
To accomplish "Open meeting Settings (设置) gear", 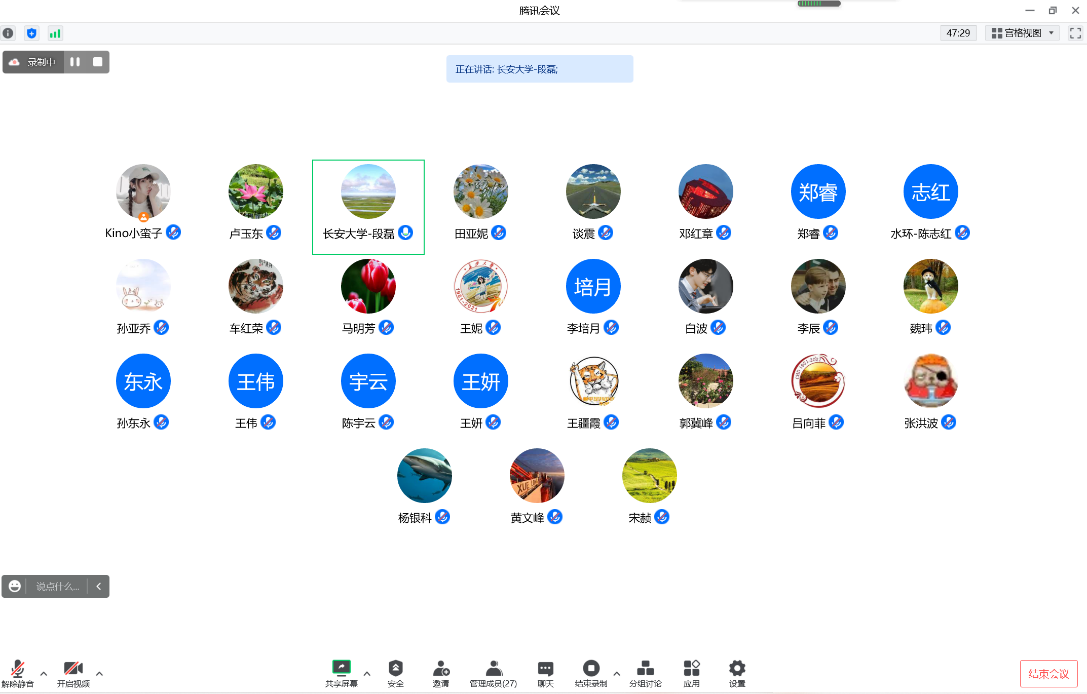I will (x=737, y=672).
